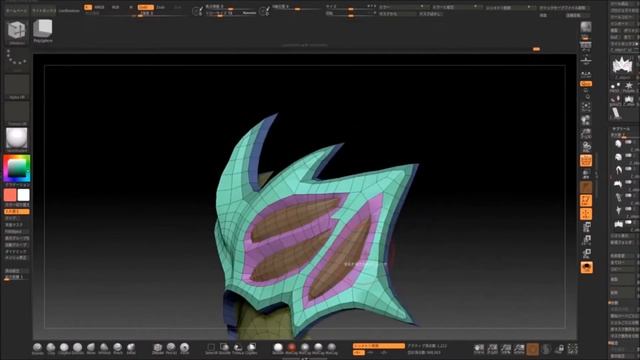This screenshot has width=640, height=360.
Task: Toggle the orange frame icon above the brown button
Action: tap(586, 160)
